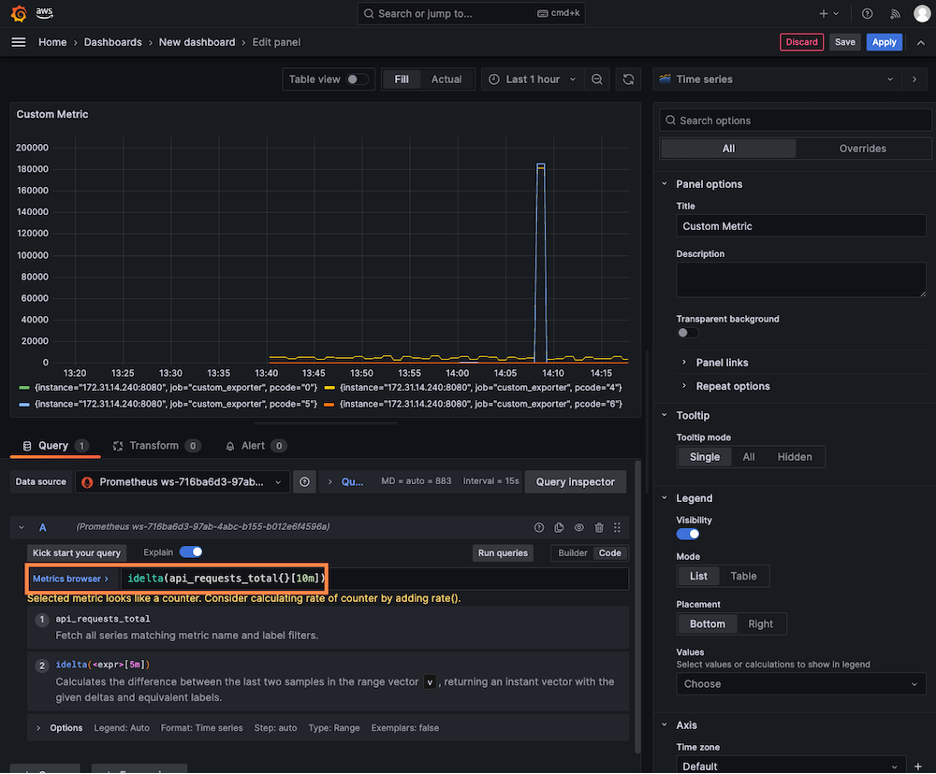Expand the Panel links section
Viewport: 936px width, 774px height.
pos(722,363)
